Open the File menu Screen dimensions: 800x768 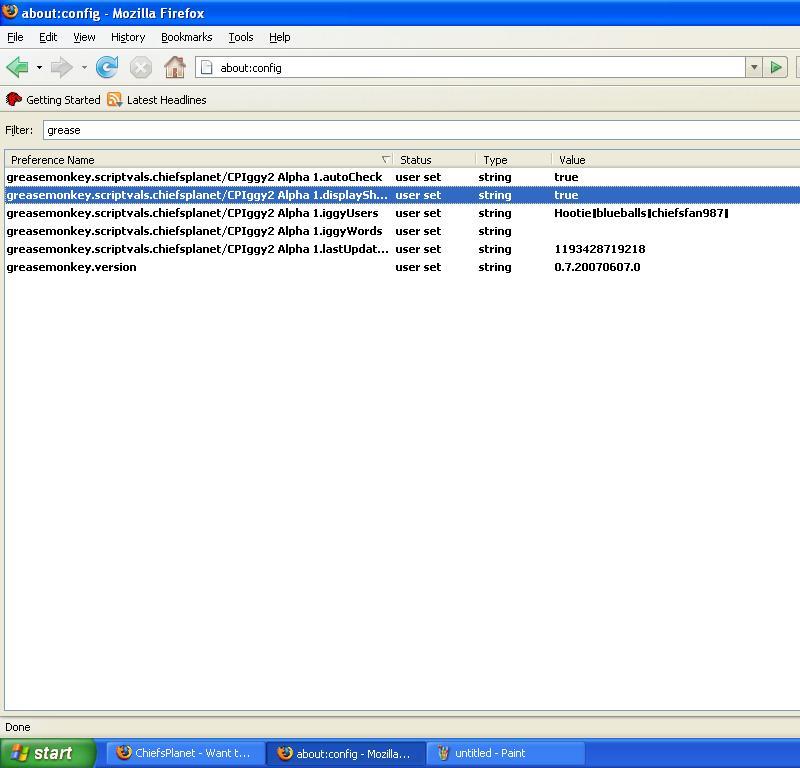click(15, 37)
